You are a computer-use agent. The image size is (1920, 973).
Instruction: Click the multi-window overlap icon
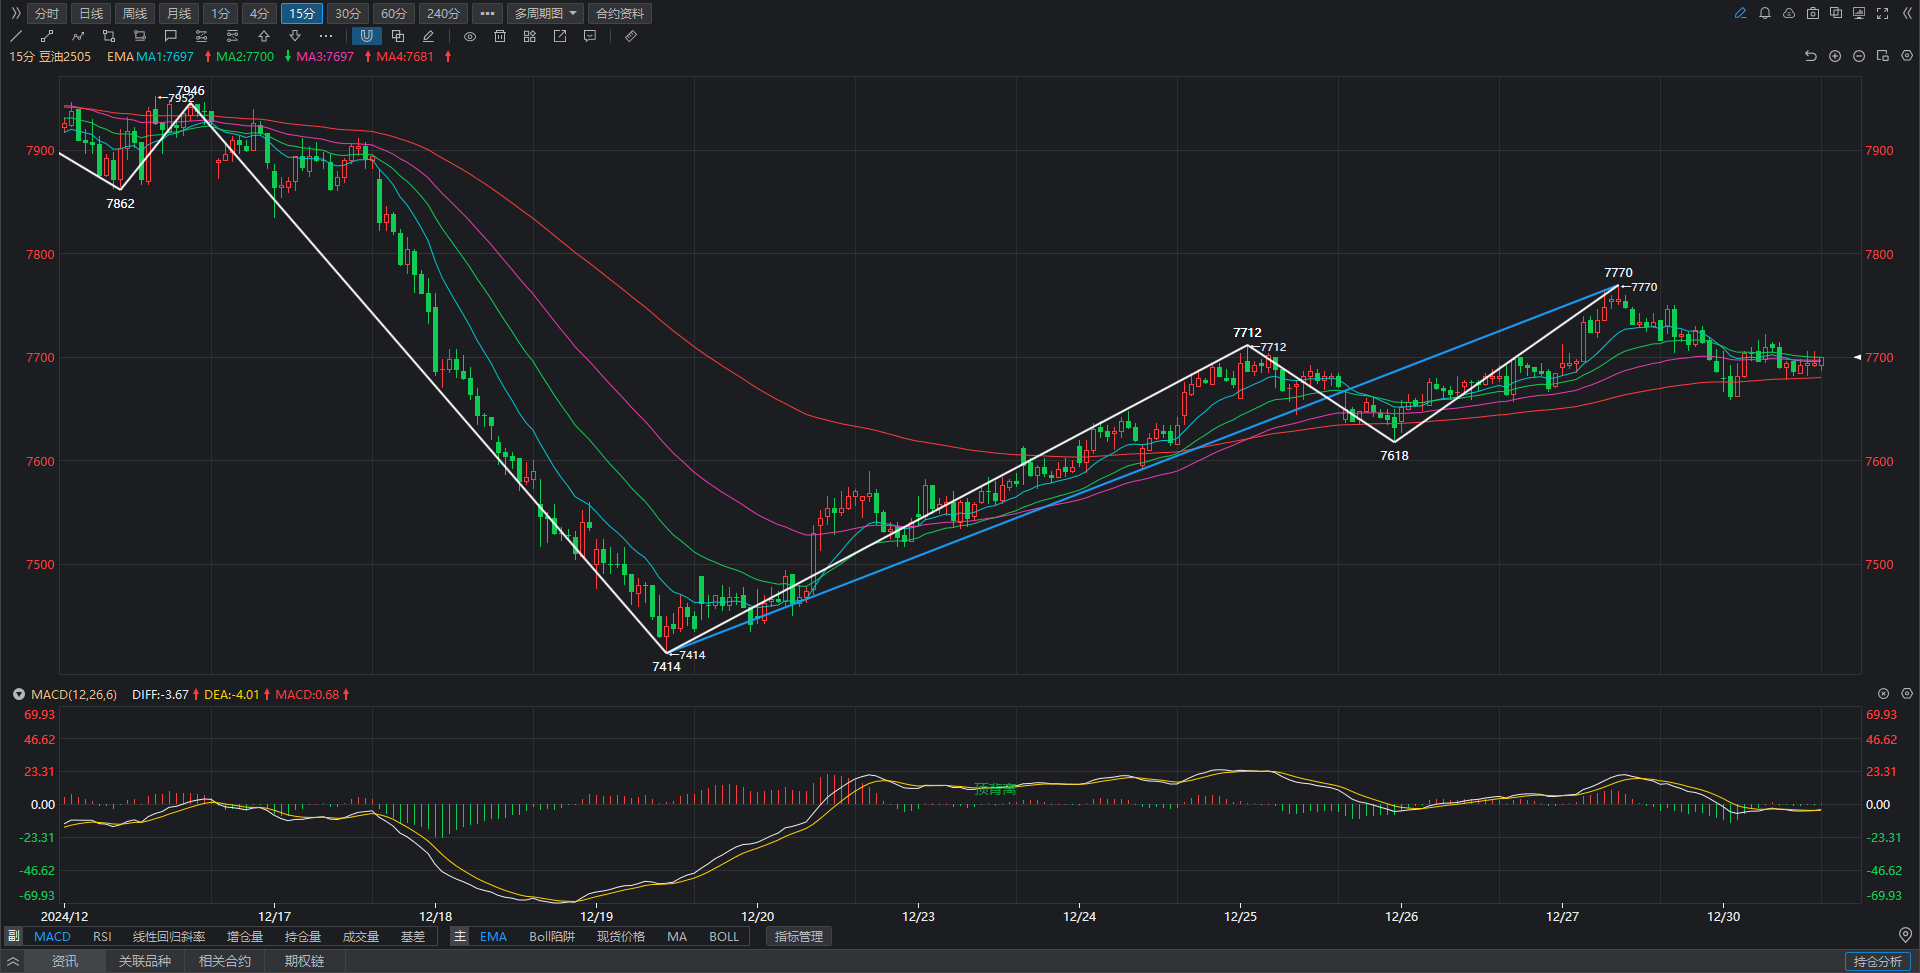point(1836,13)
